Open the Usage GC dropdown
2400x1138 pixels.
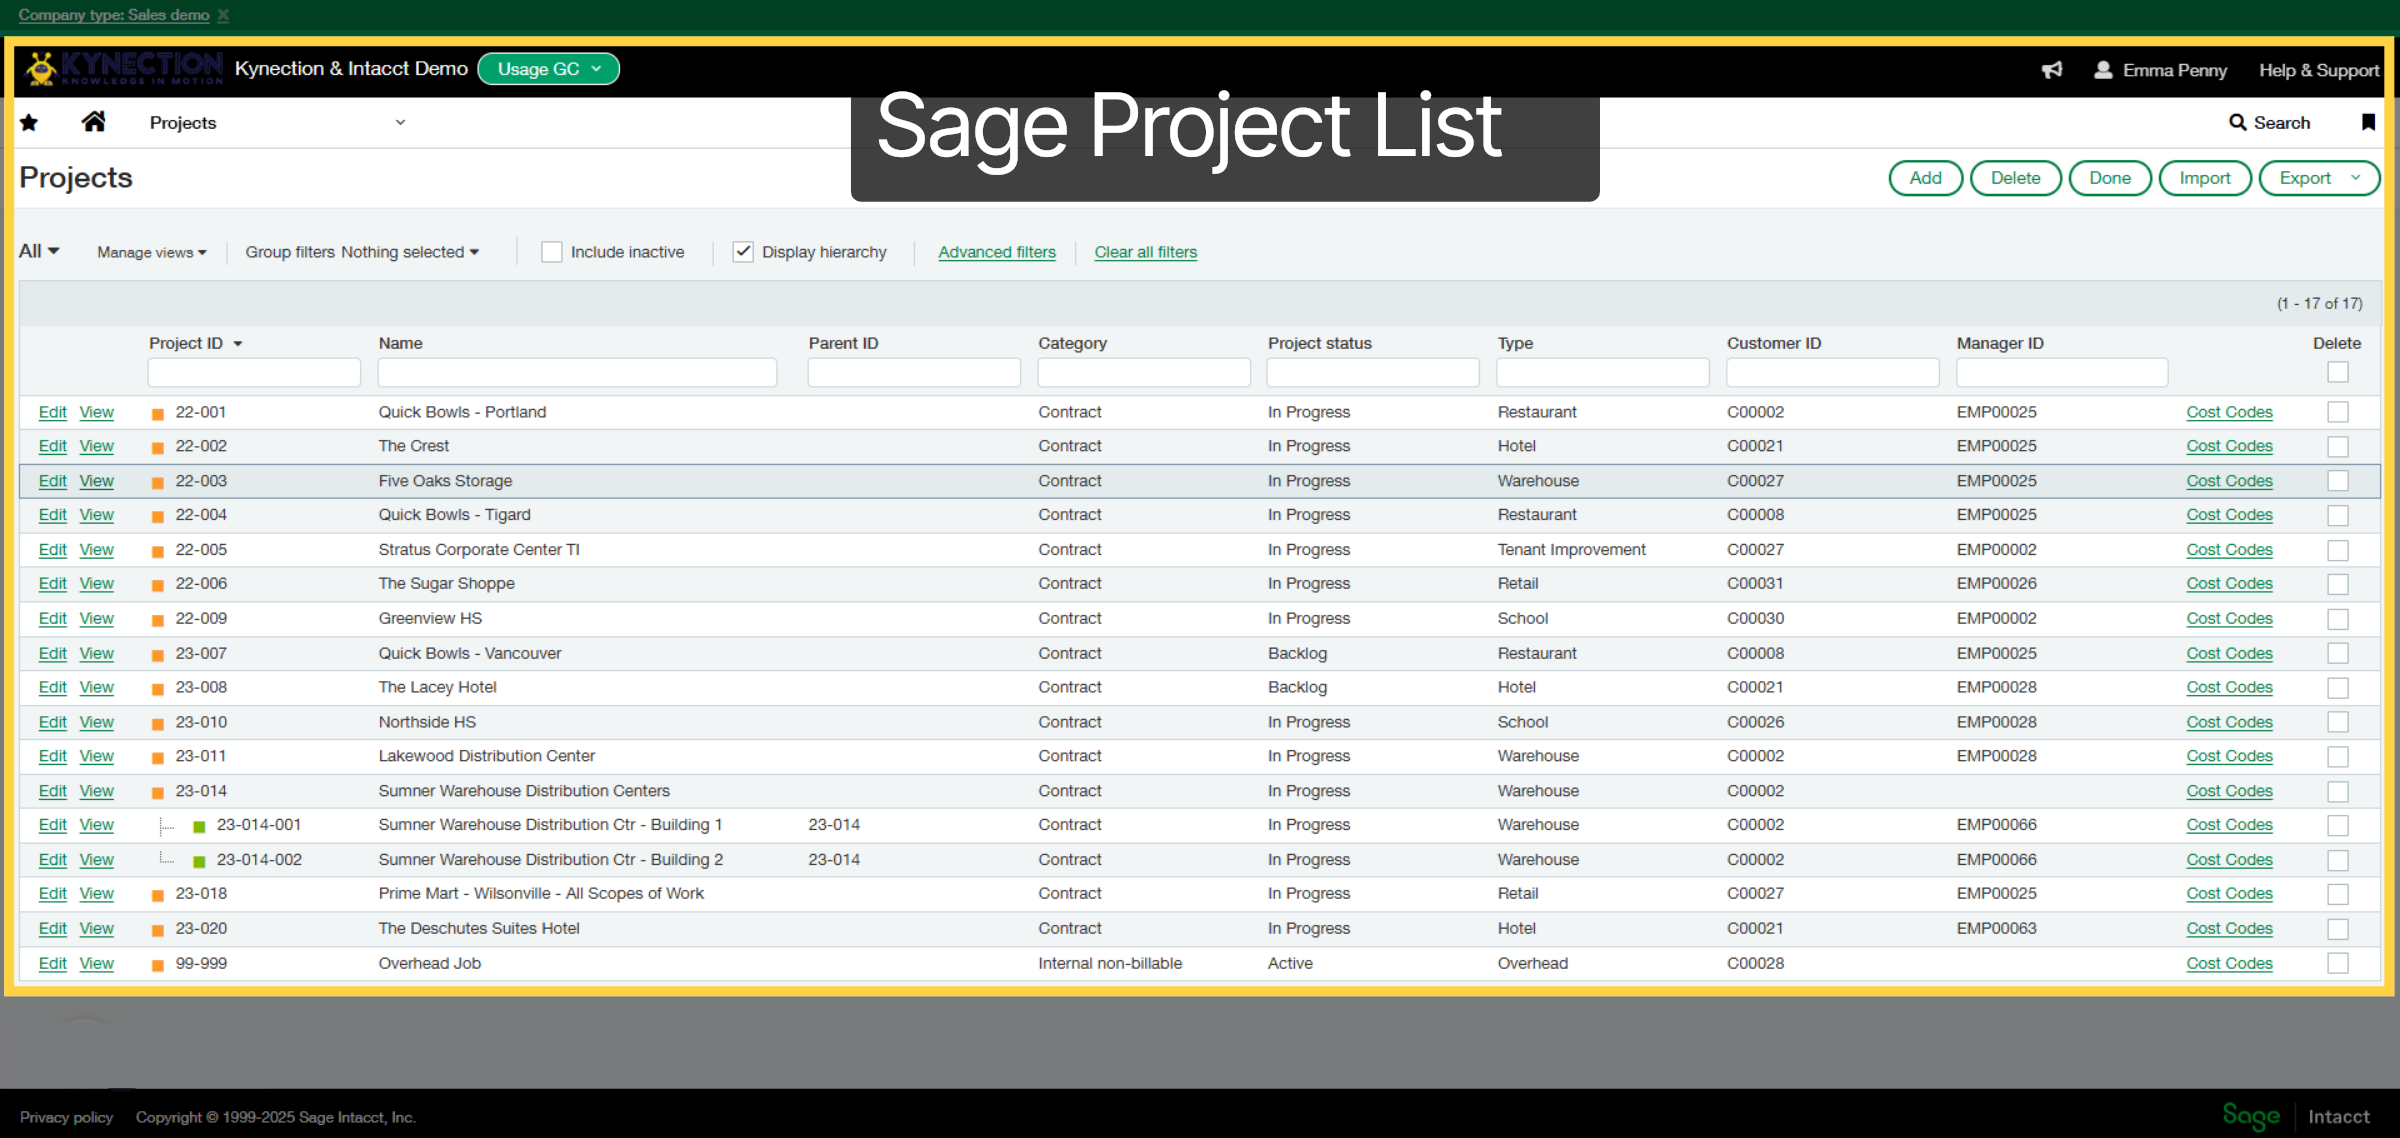pyautogui.click(x=549, y=69)
